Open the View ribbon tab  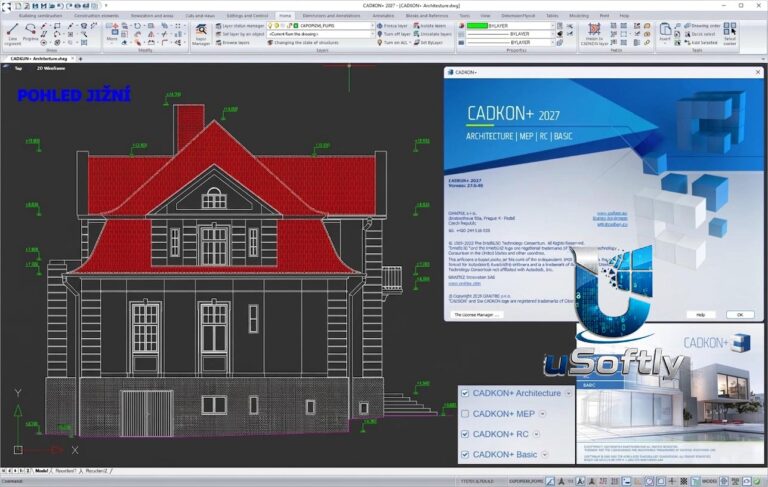(485, 16)
